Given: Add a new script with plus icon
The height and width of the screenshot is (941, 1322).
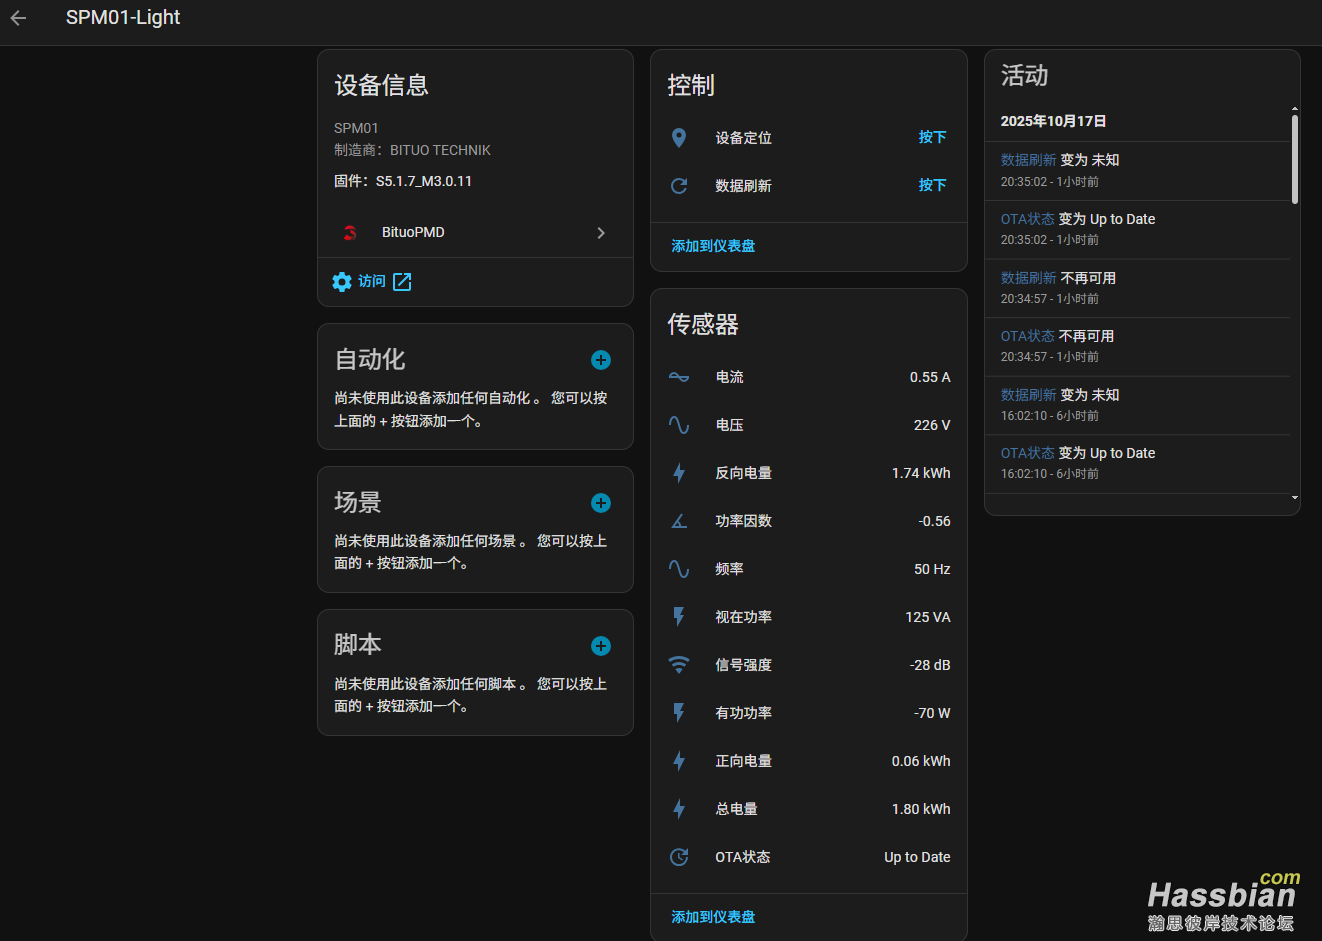Looking at the screenshot, I should tap(601, 646).
